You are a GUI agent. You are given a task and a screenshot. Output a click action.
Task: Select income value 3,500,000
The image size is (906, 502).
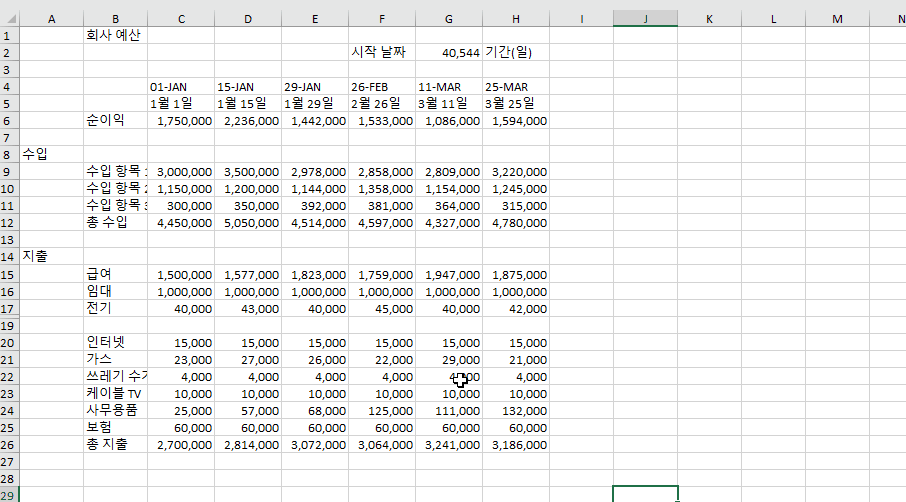248,172
